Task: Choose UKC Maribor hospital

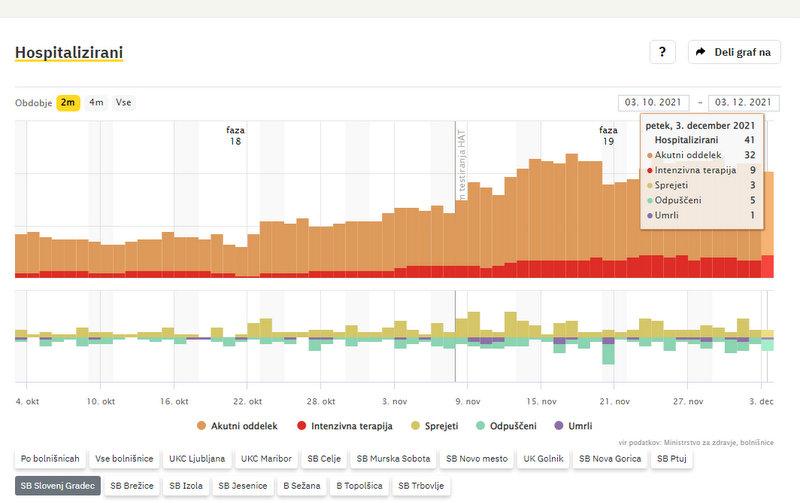Action: 268,459
